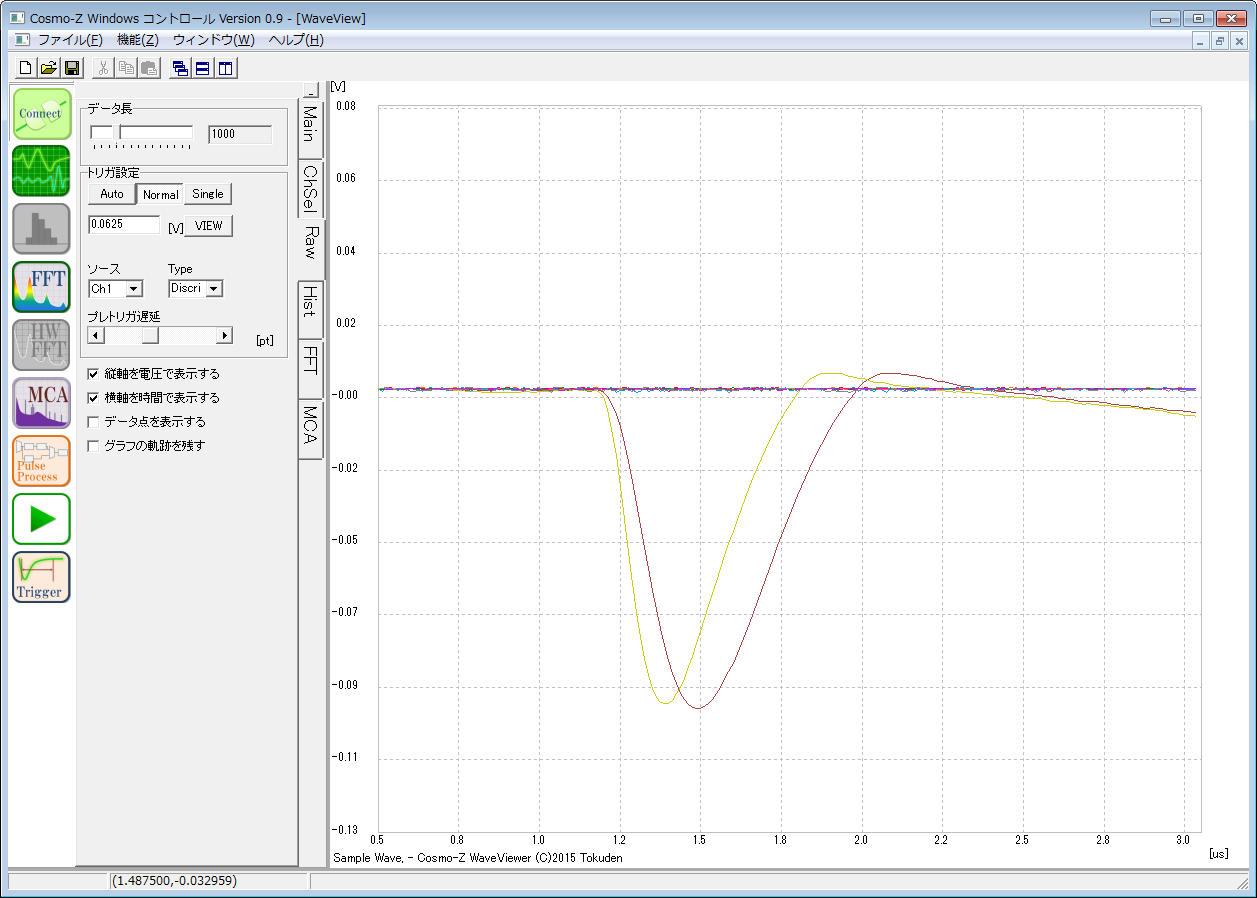Open the MCA spectrum icon
1257x898 pixels.
[41, 403]
